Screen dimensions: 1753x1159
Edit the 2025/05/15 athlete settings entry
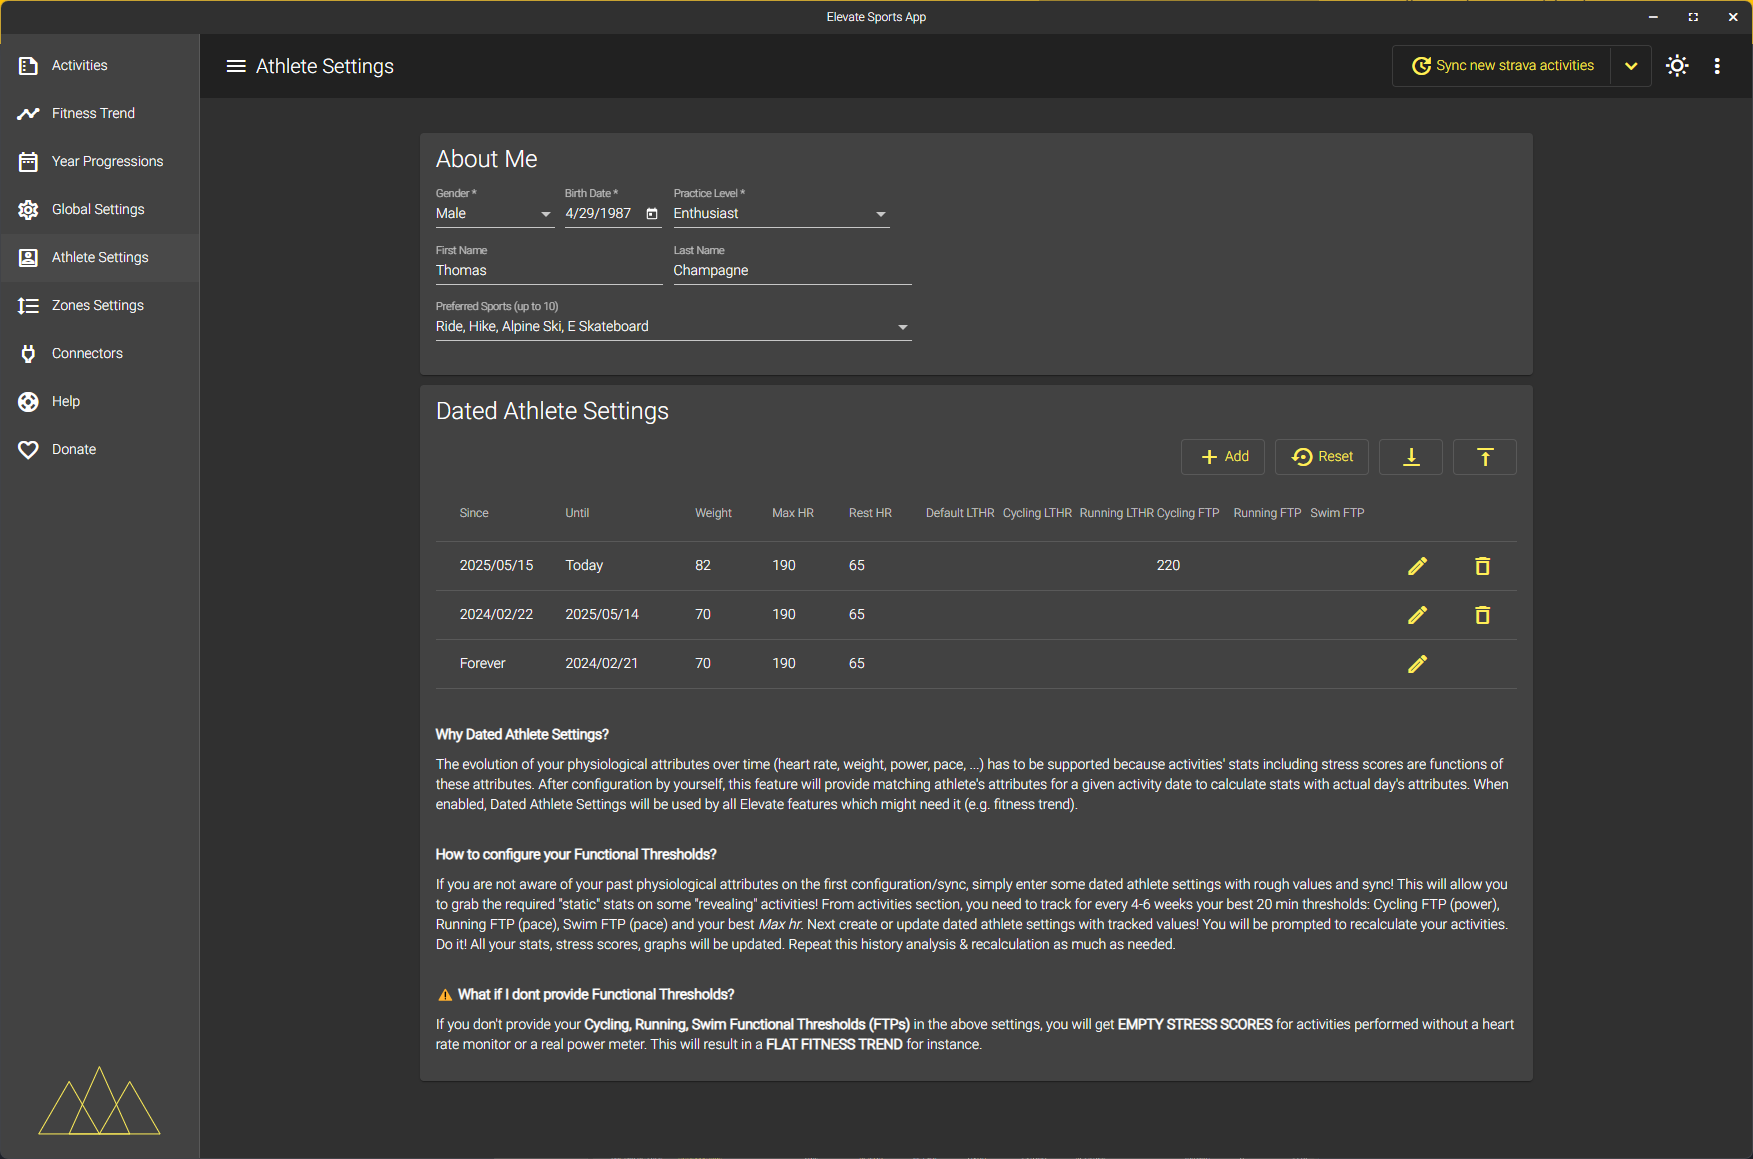(x=1418, y=565)
